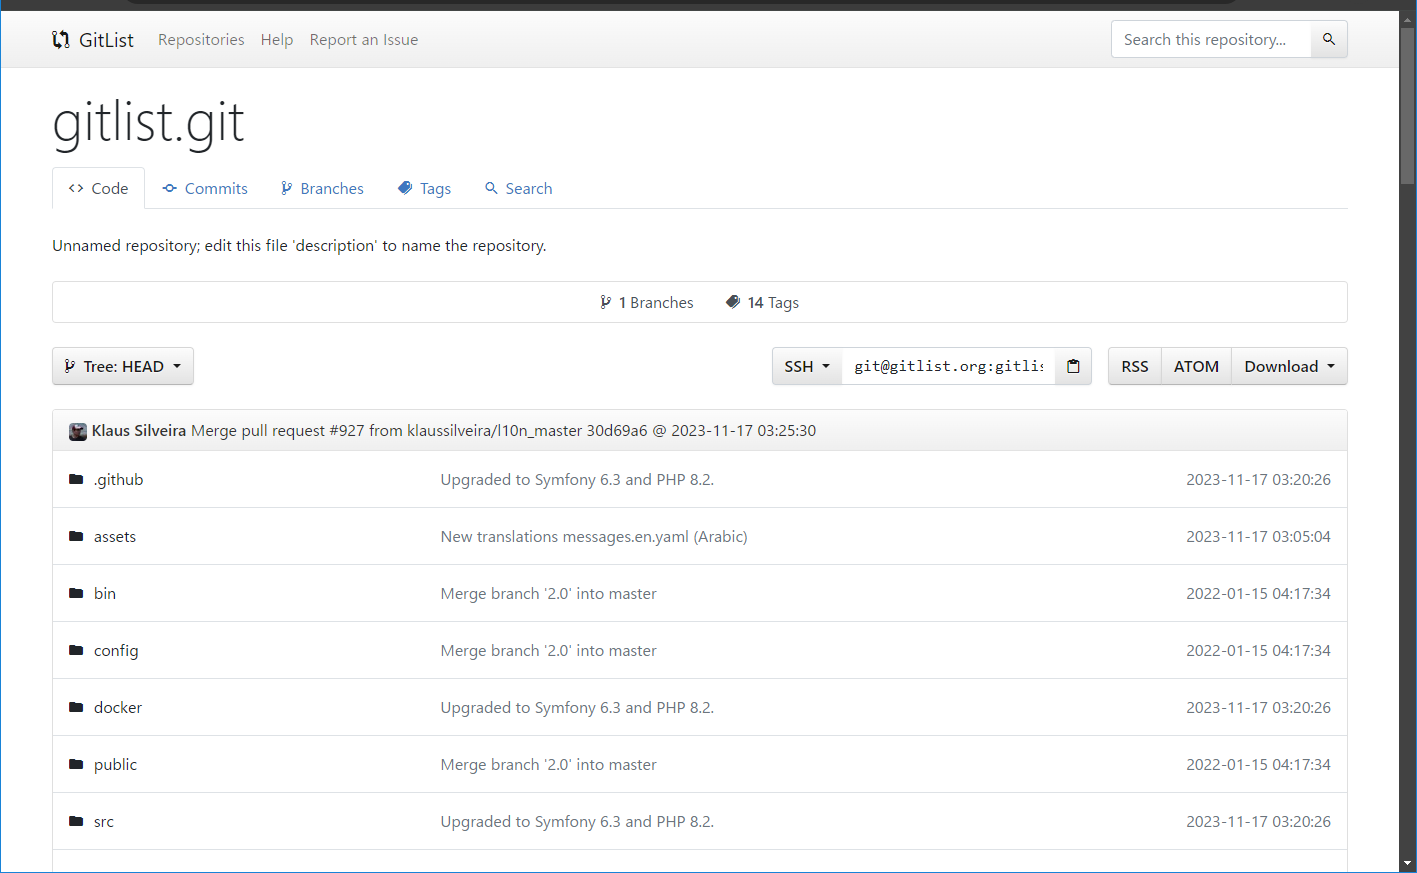The width and height of the screenshot is (1417, 873).
Task: Click Klaus Silveira's avatar image
Action: click(78, 431)
